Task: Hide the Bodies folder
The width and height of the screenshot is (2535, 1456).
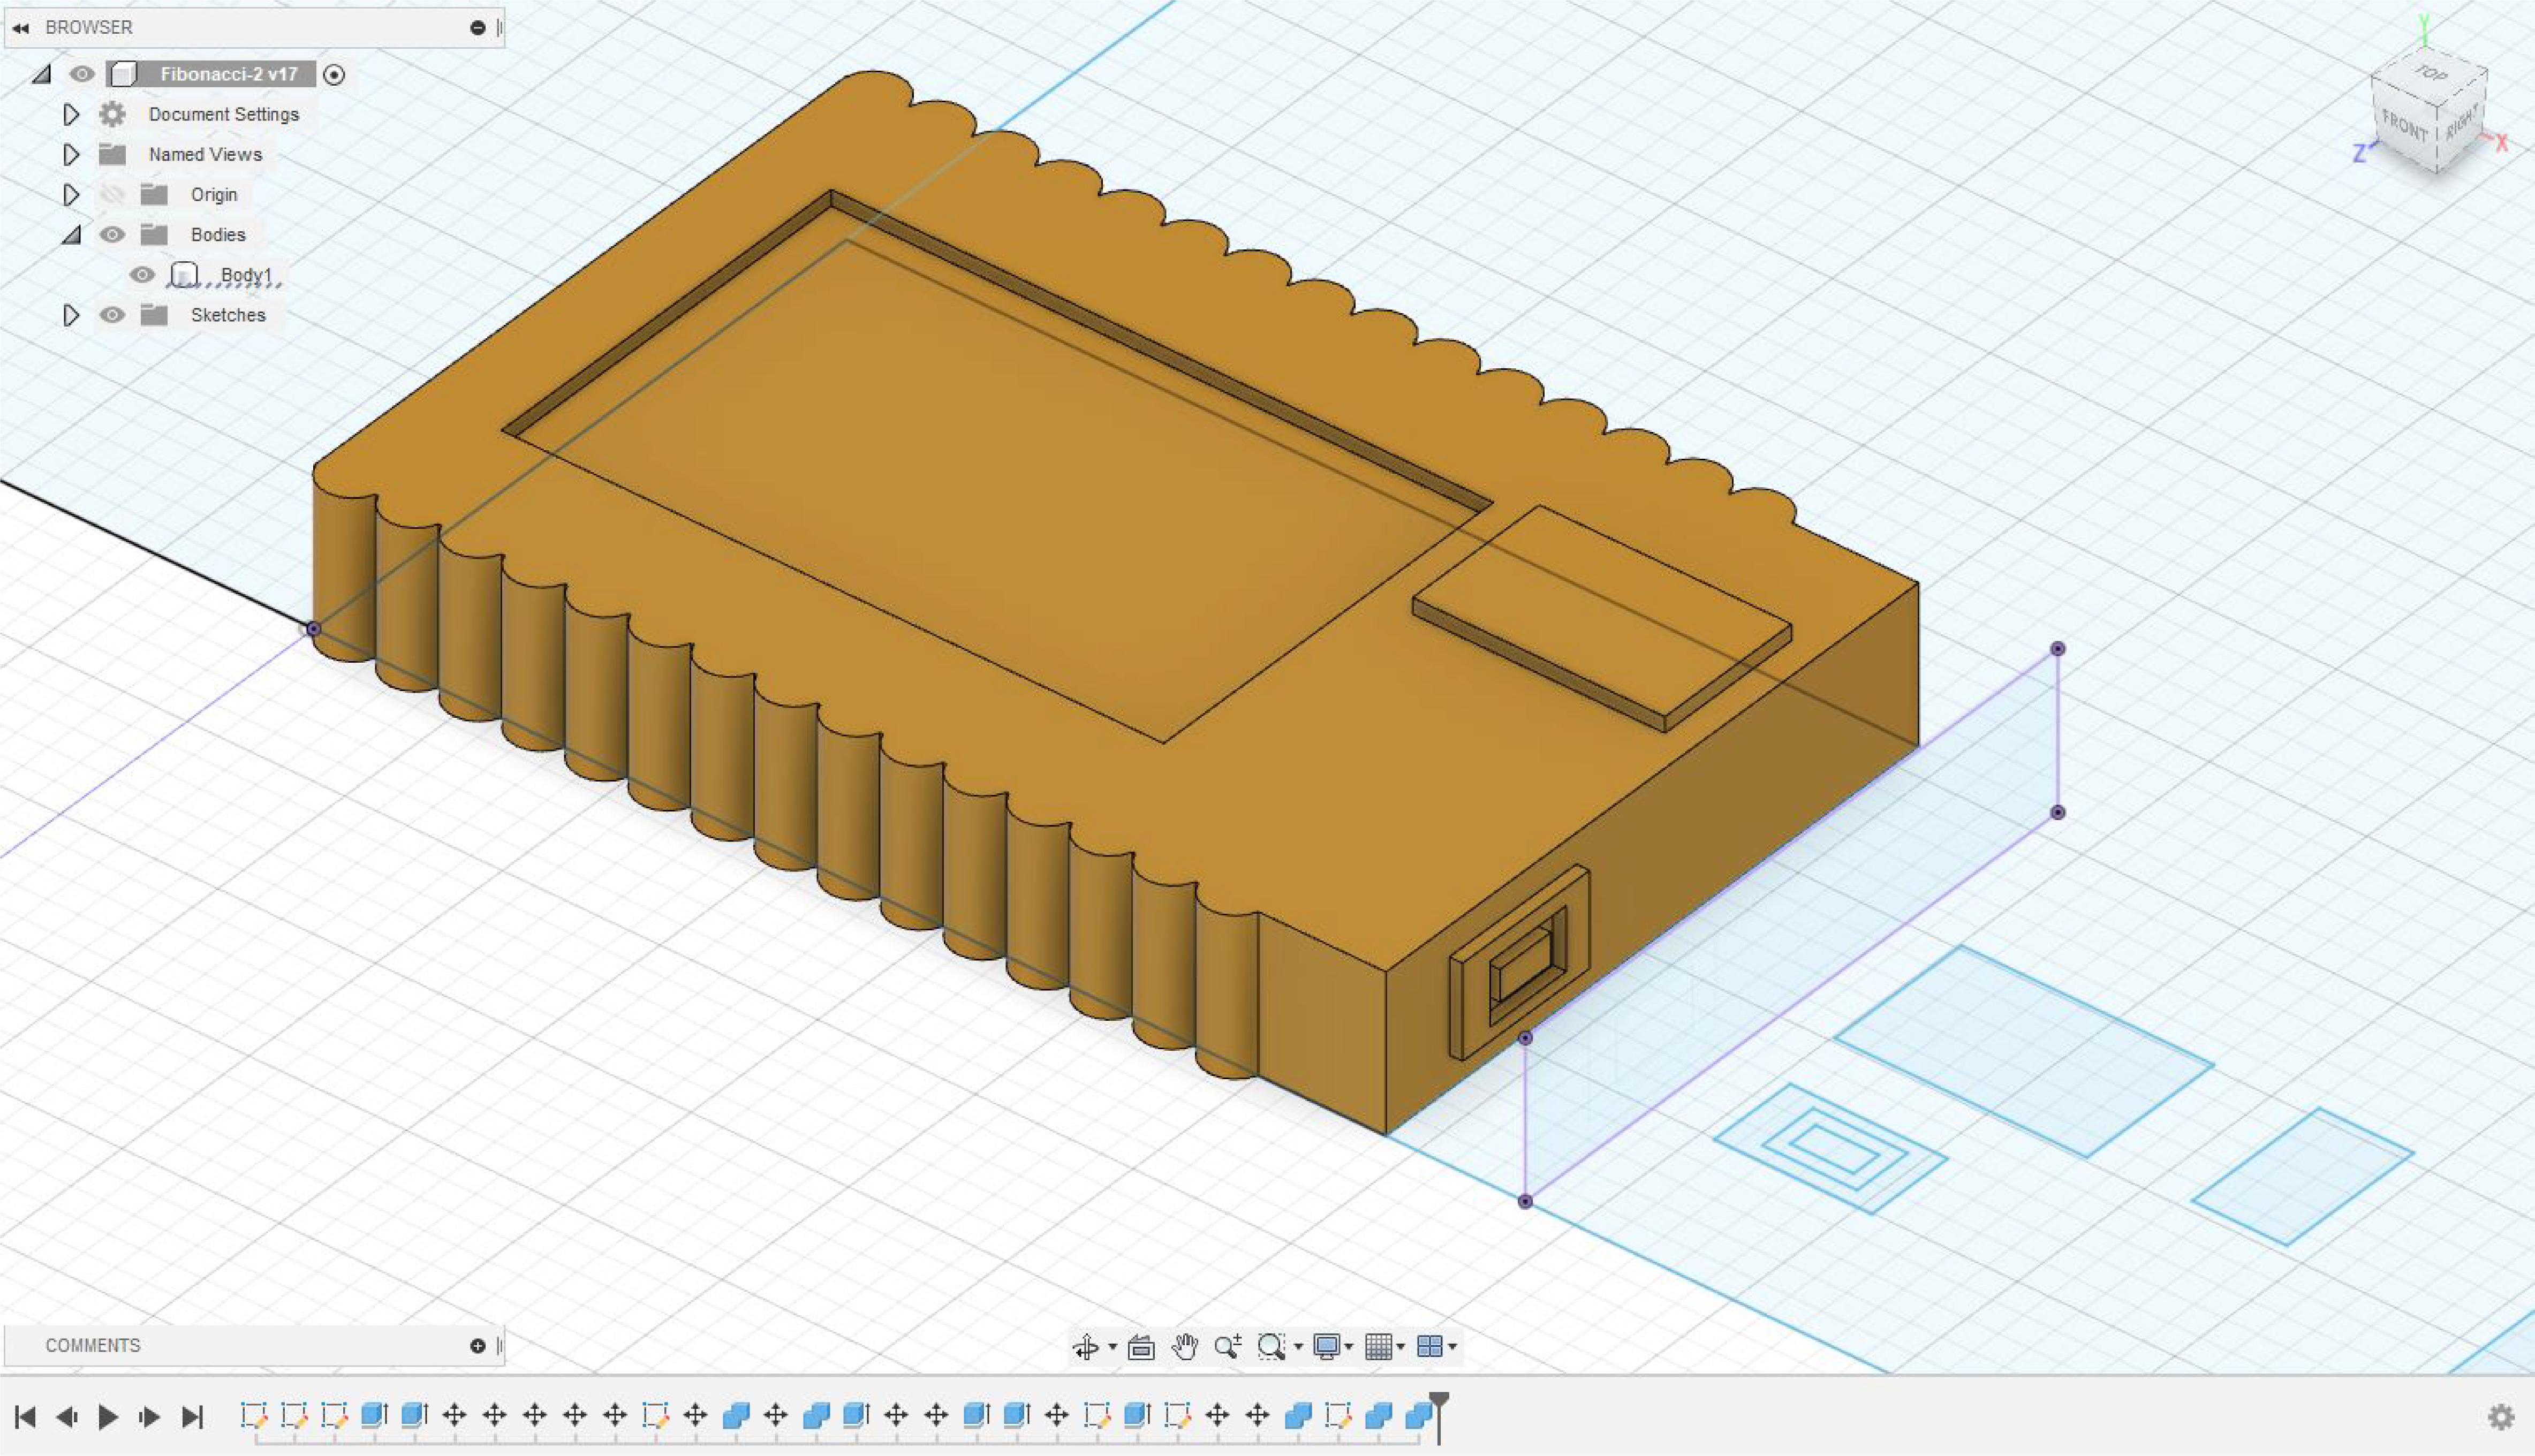Action: pos(112,234)
